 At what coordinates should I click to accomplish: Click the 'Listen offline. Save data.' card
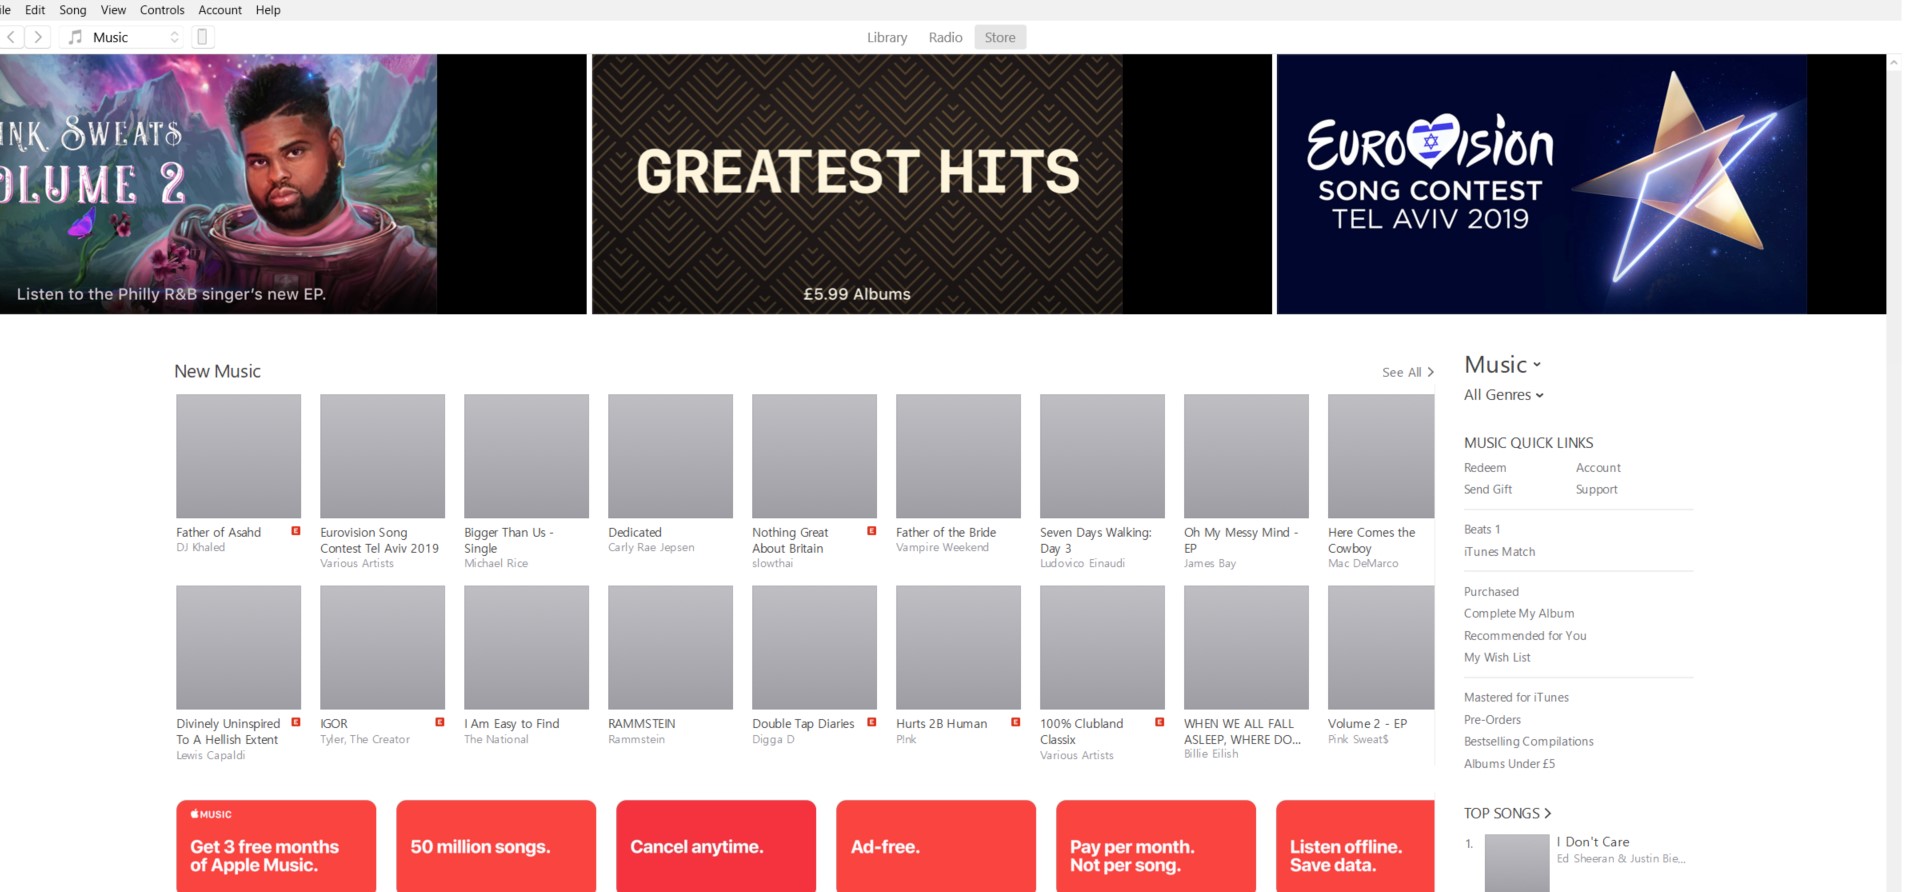tap(1355, 846)
